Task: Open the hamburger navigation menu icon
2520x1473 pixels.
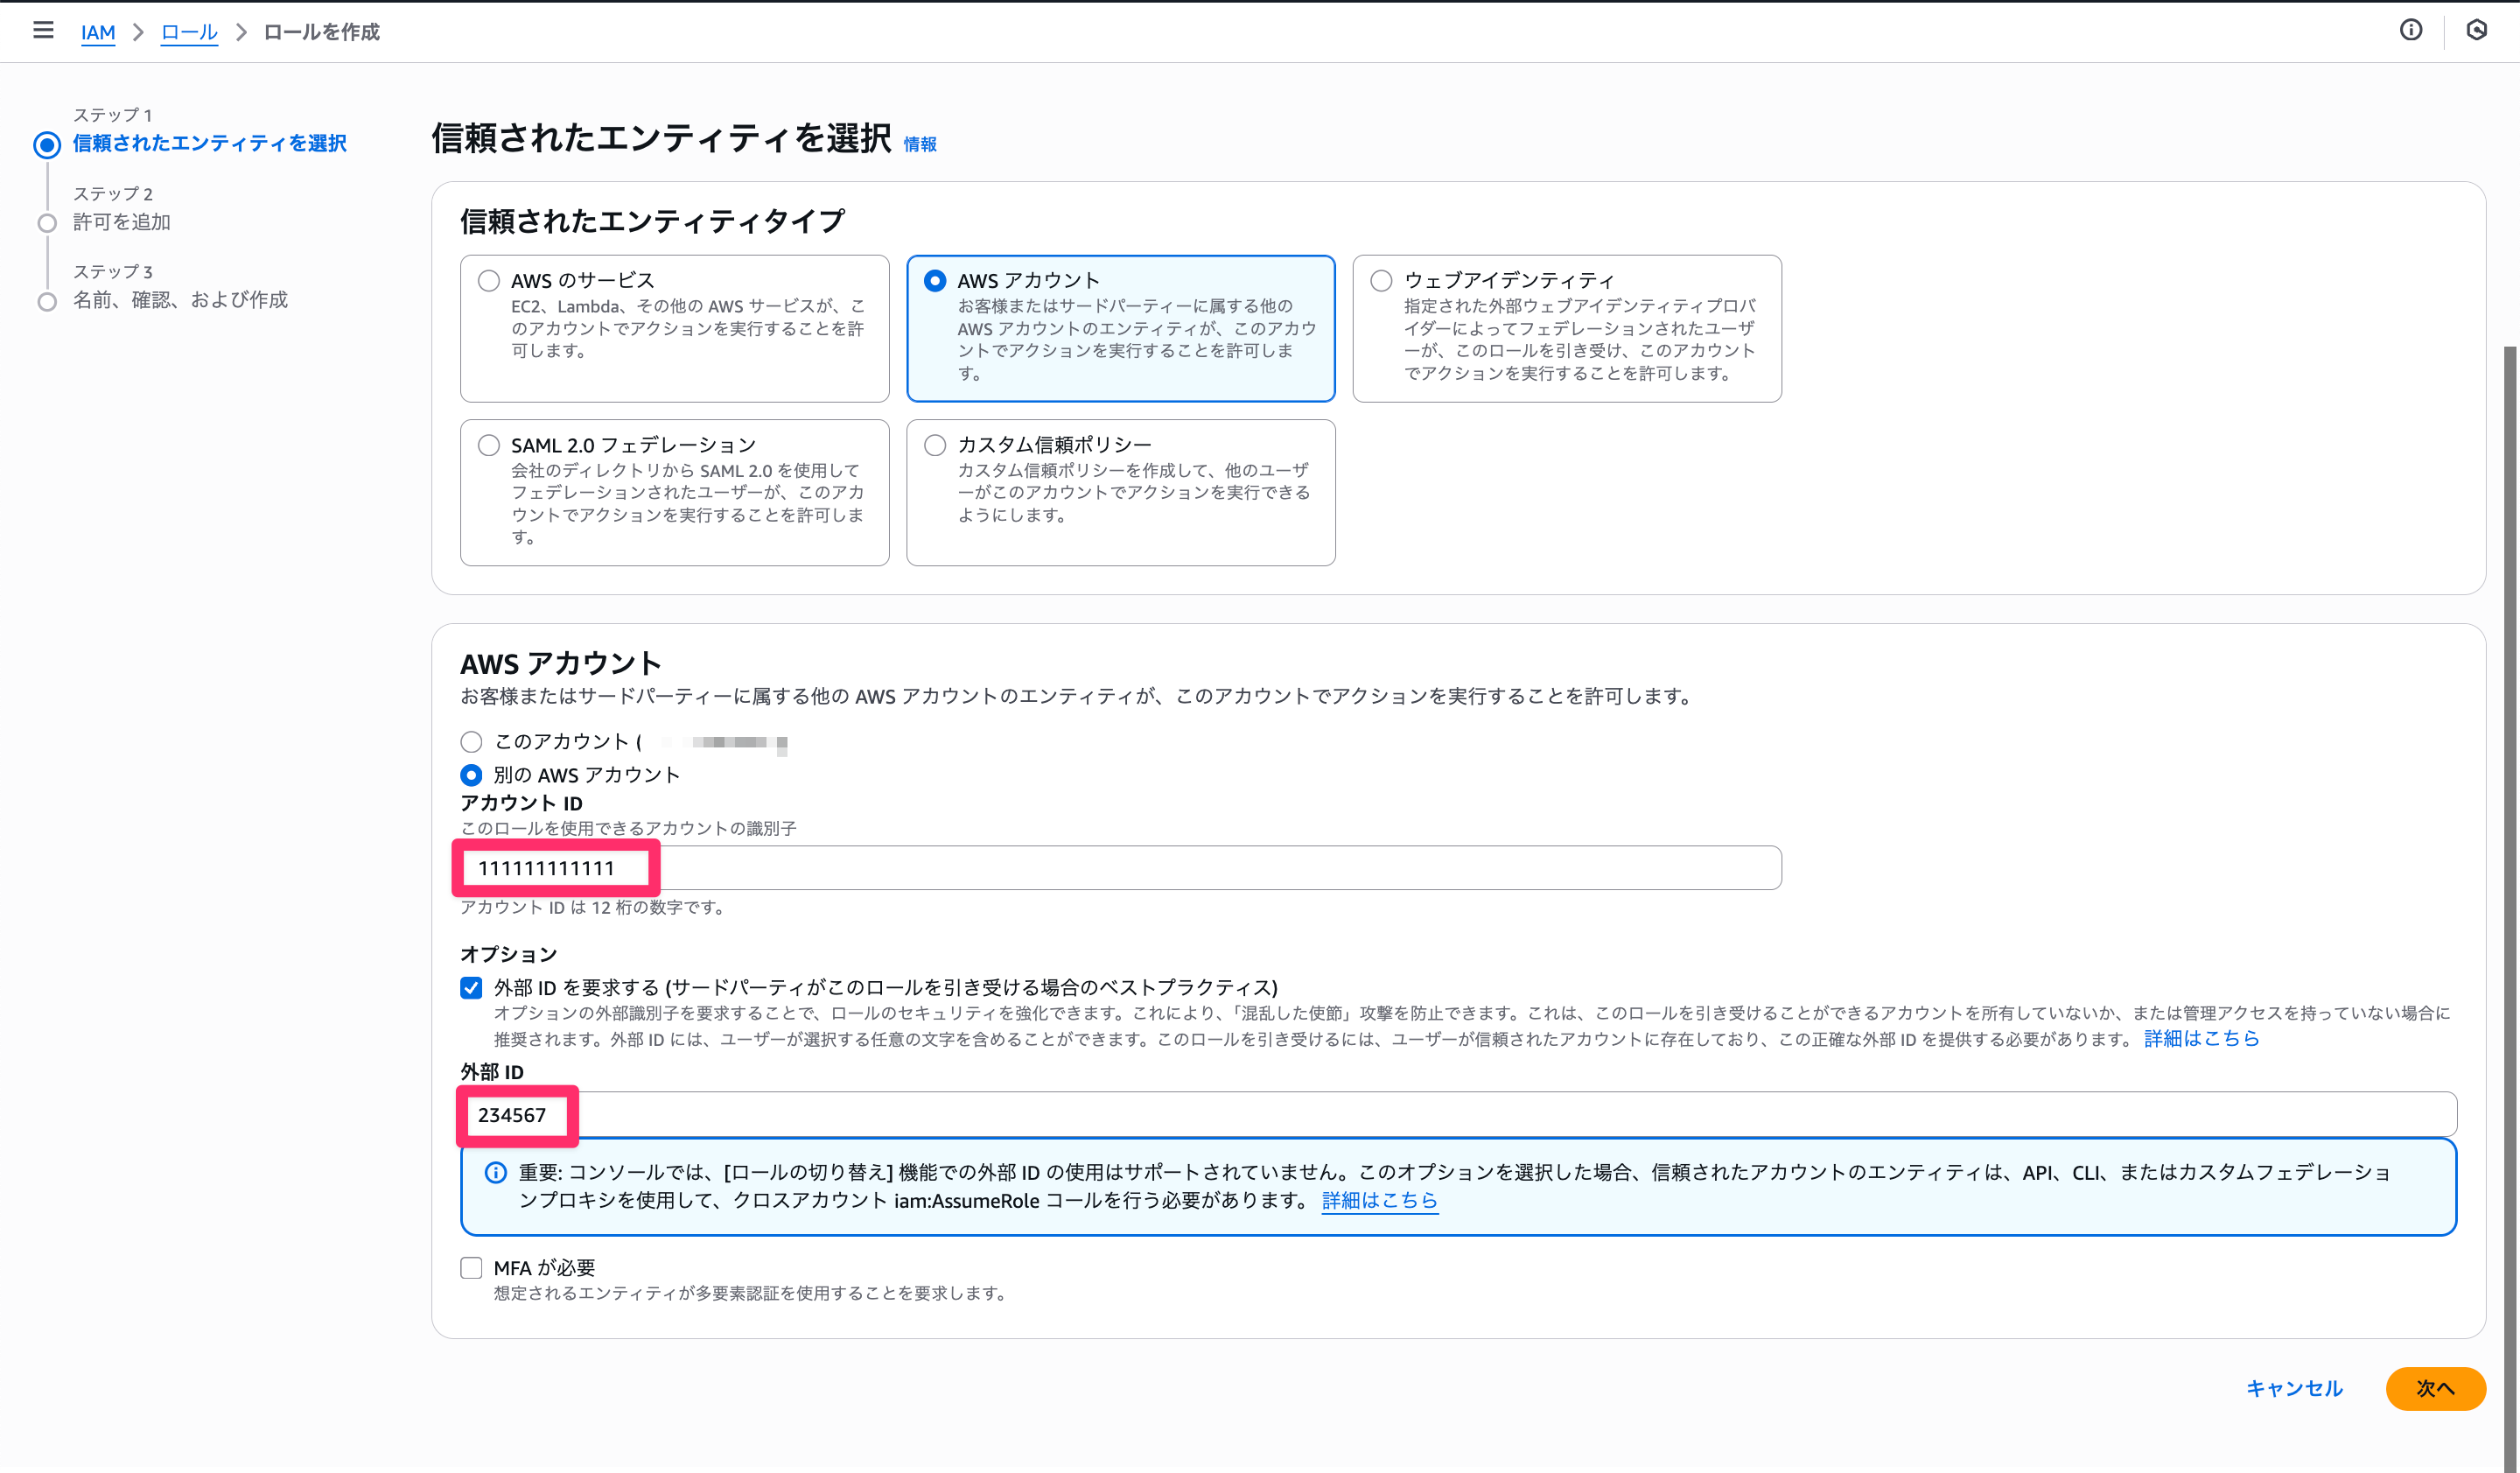Action: [43, 30]
